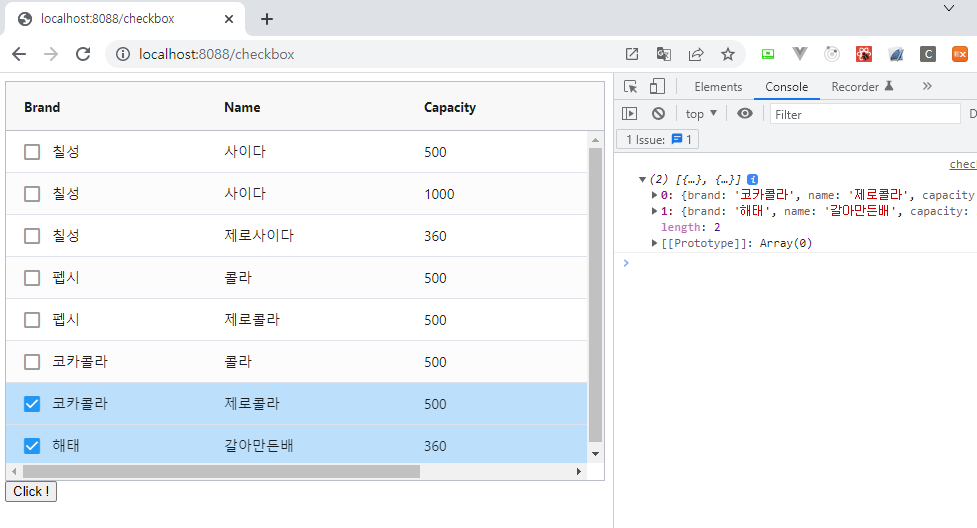Expand the [[Prototype]] Array(0) entry
The width and height of the screenshot is (977, 528).
pos(654,243)
